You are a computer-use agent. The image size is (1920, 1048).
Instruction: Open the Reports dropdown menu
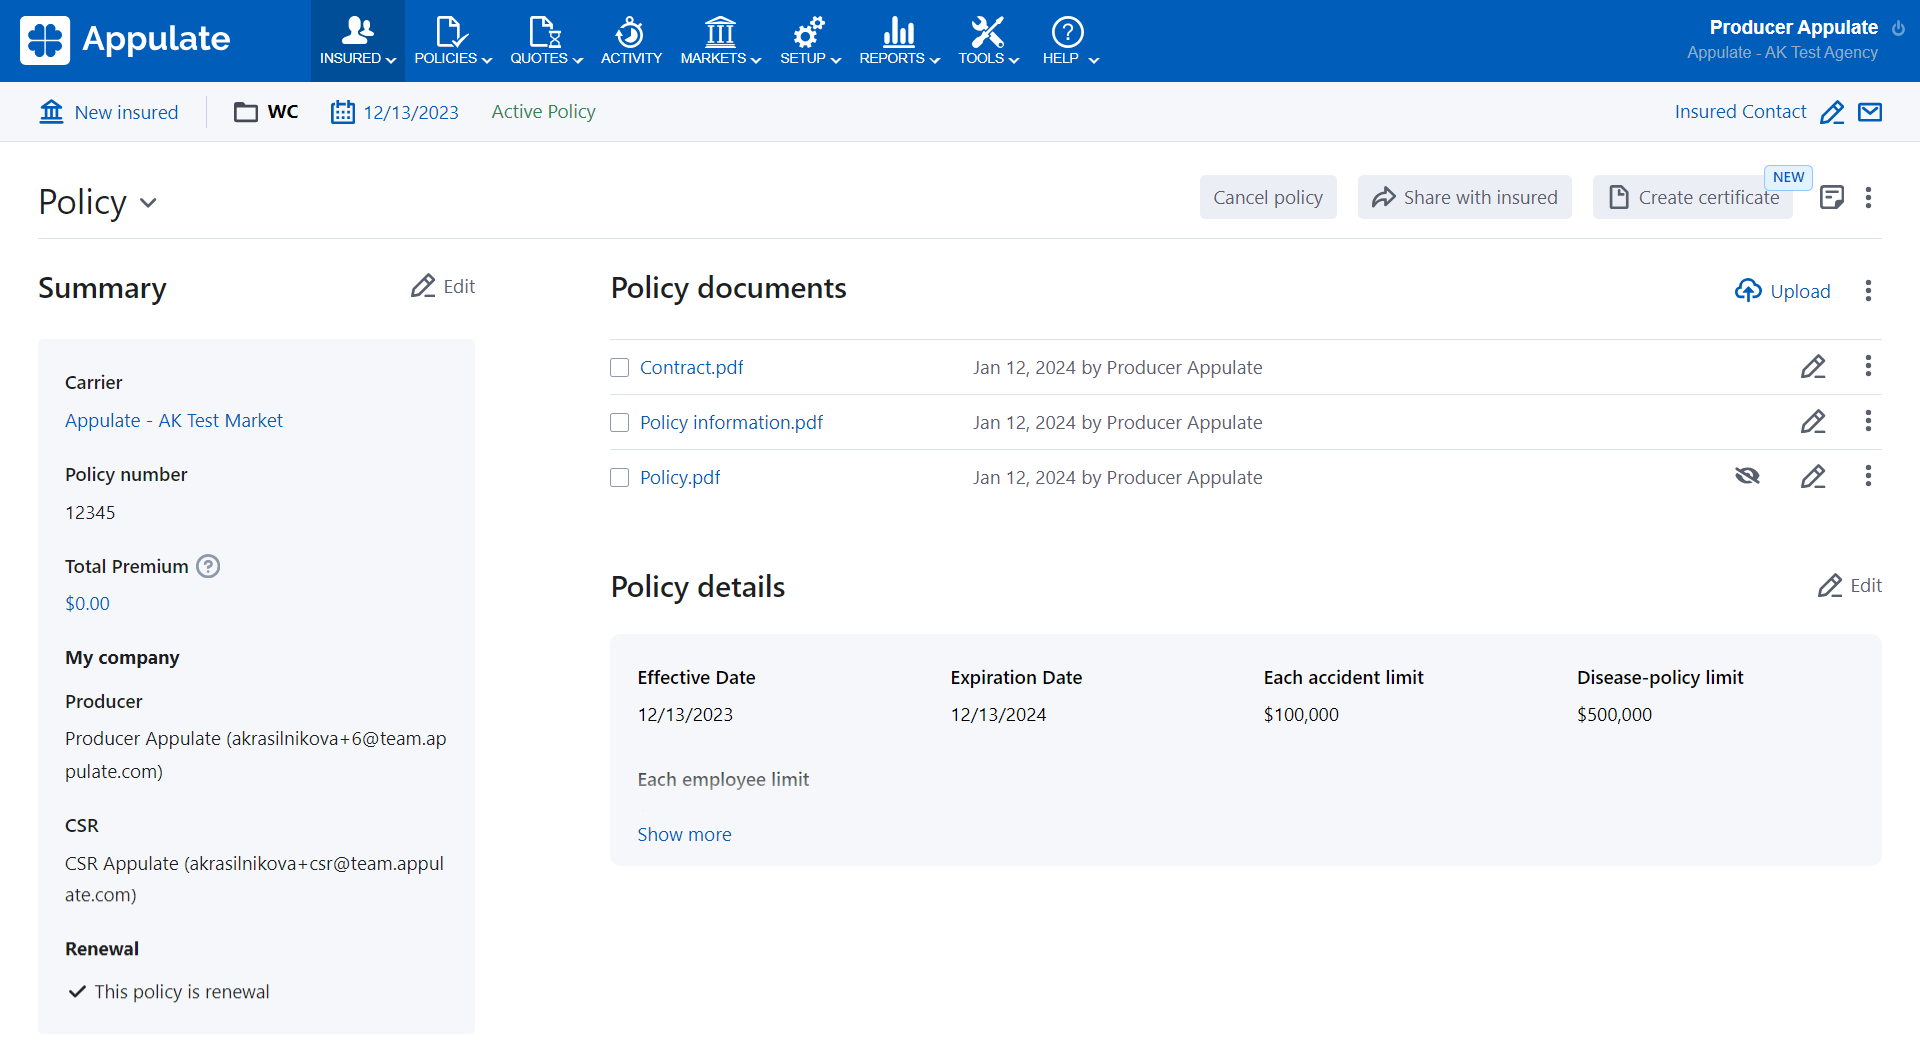tap(899, 40)
